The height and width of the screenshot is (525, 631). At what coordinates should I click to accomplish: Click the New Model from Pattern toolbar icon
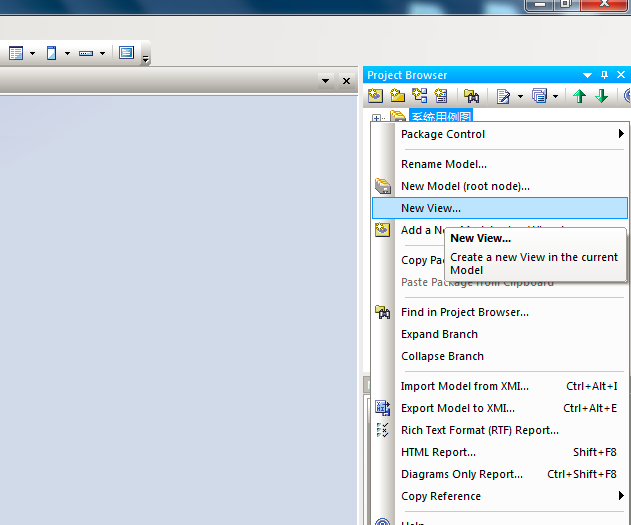pyautogui.click(x=375, y=96)
